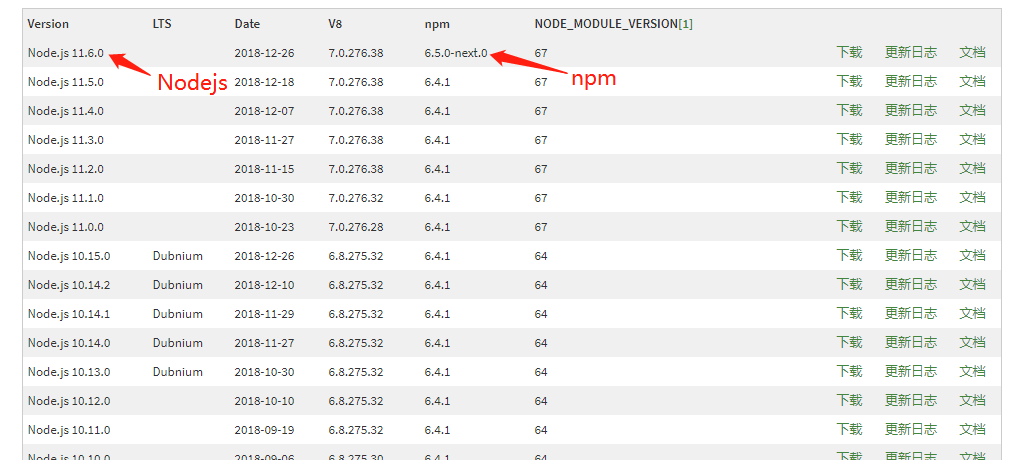Open 下载 link for Node.js 11.0.0

point(849,227)
